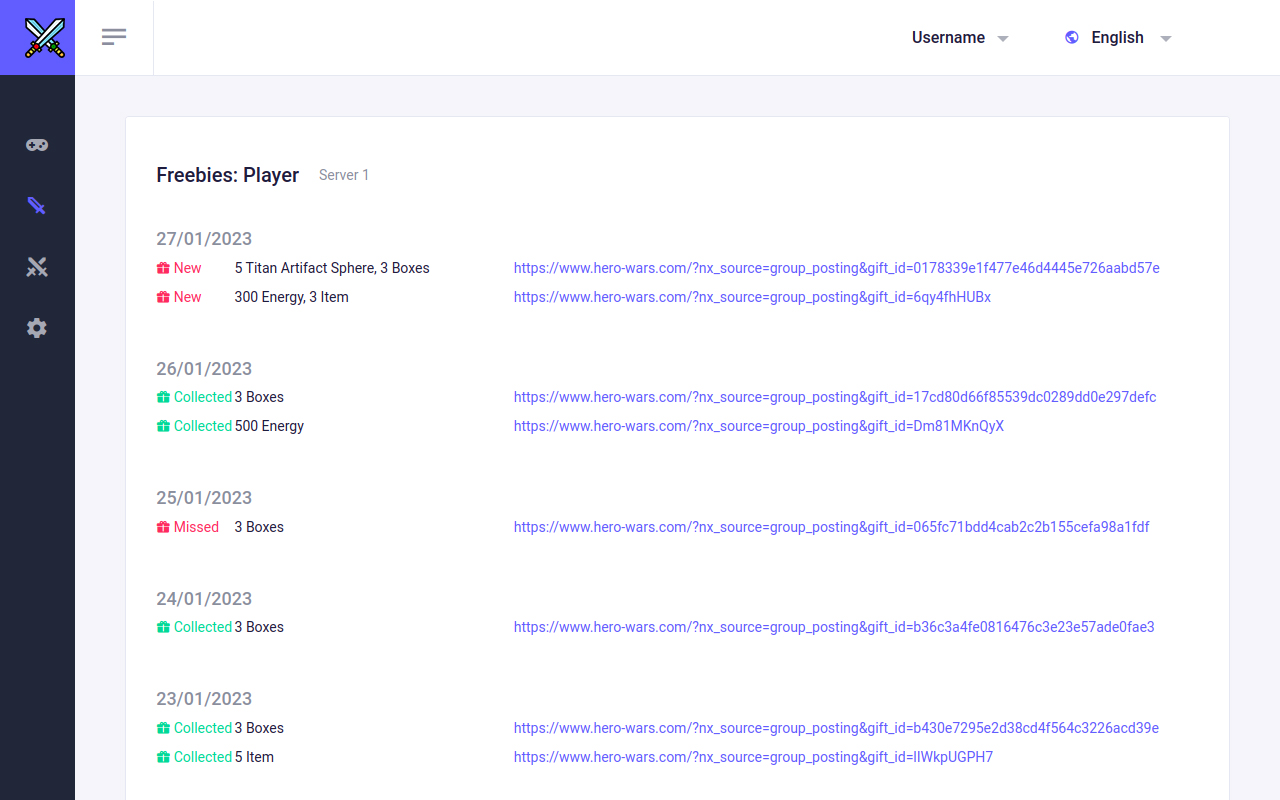Open the crossed swords sidebar page

(37, 267)
